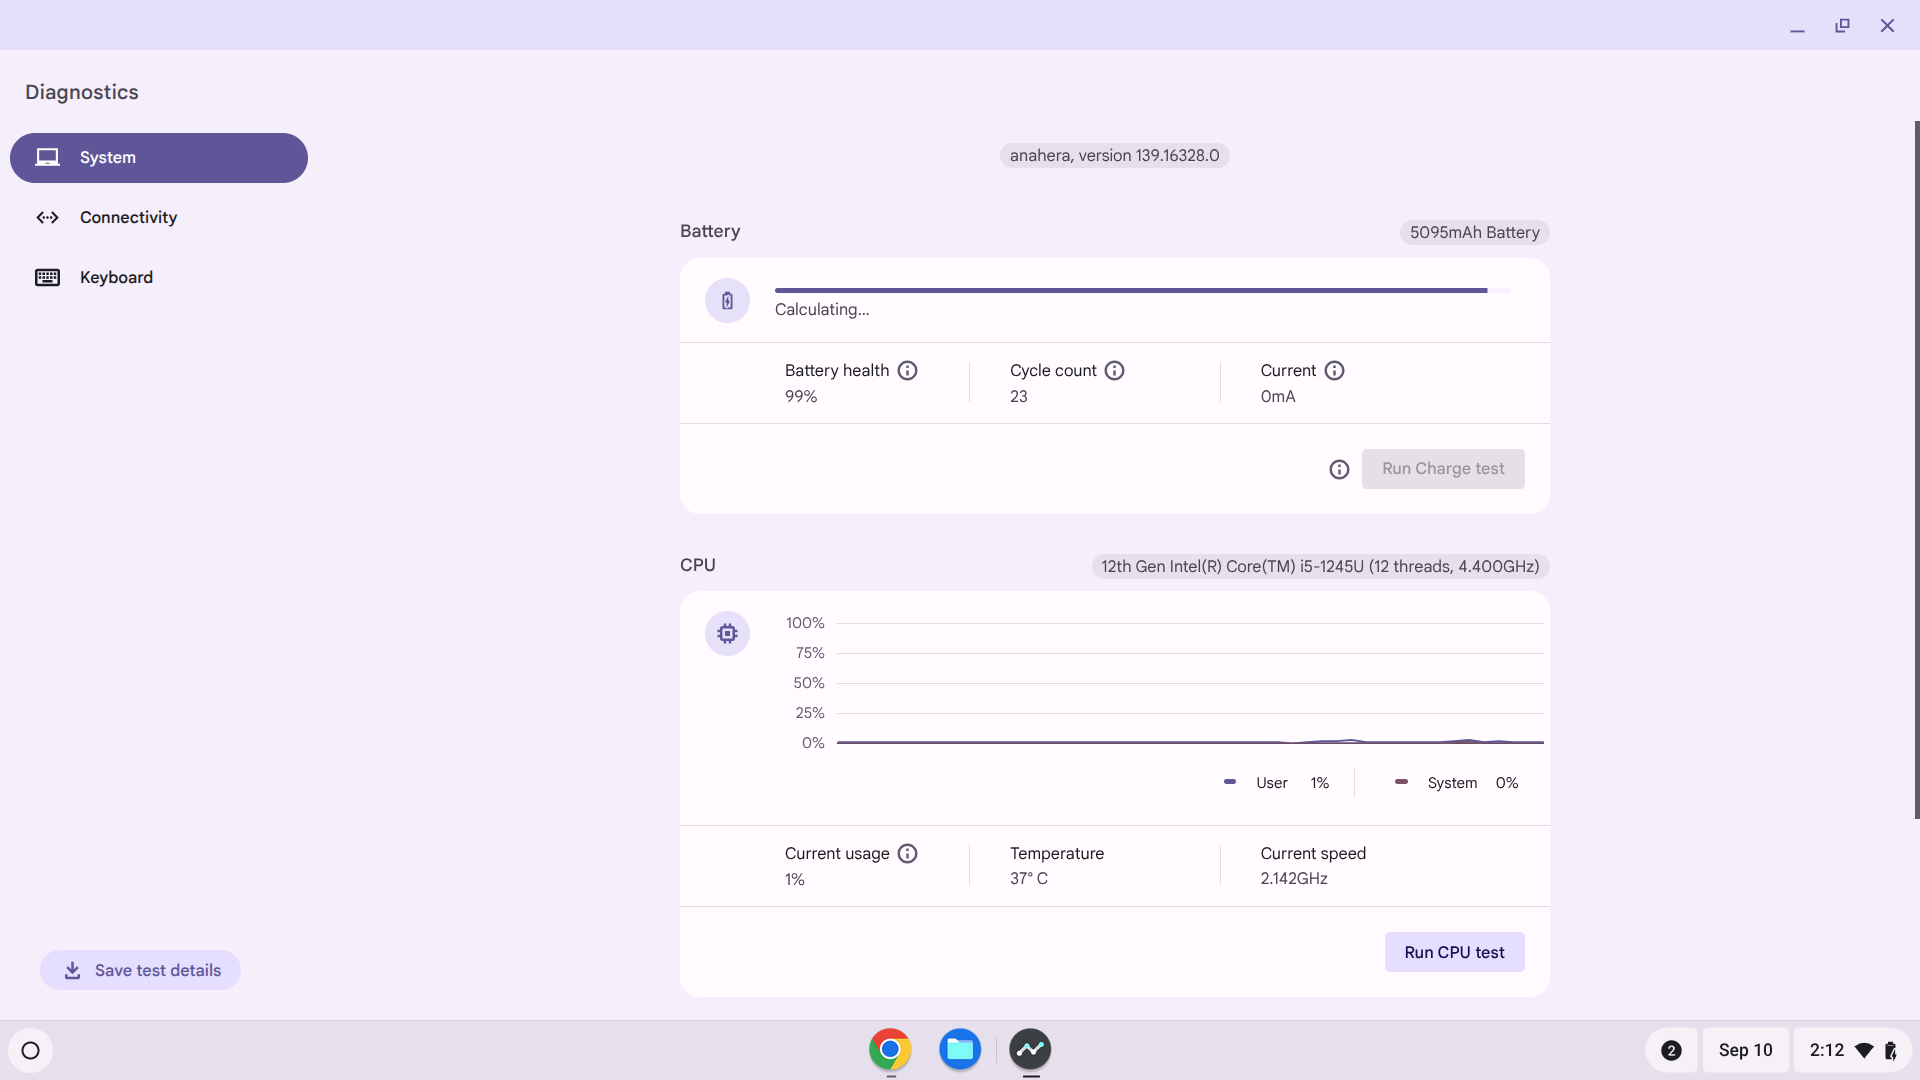Show Cycle count info tooltip
1920x1080 pixels.
click(x=1114, y=371)
